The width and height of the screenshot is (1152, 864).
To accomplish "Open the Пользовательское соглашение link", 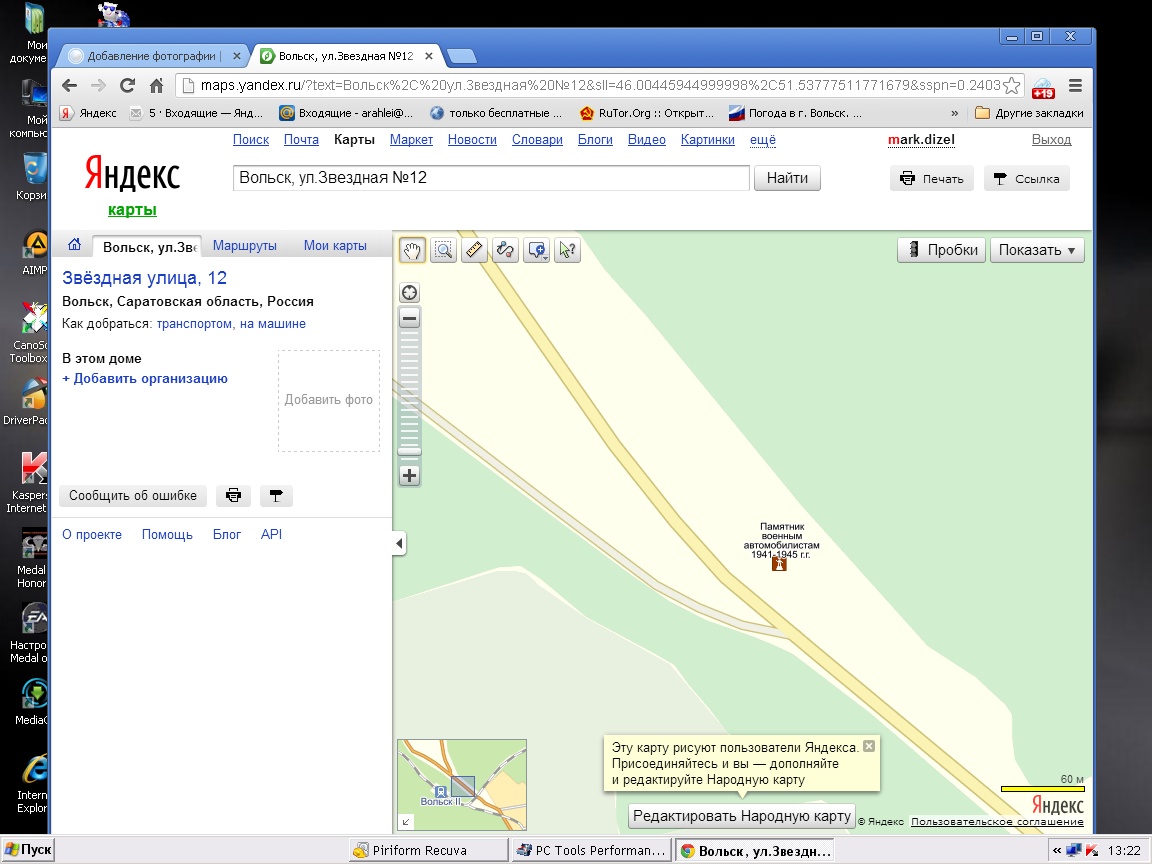I will tap(997, 821).
